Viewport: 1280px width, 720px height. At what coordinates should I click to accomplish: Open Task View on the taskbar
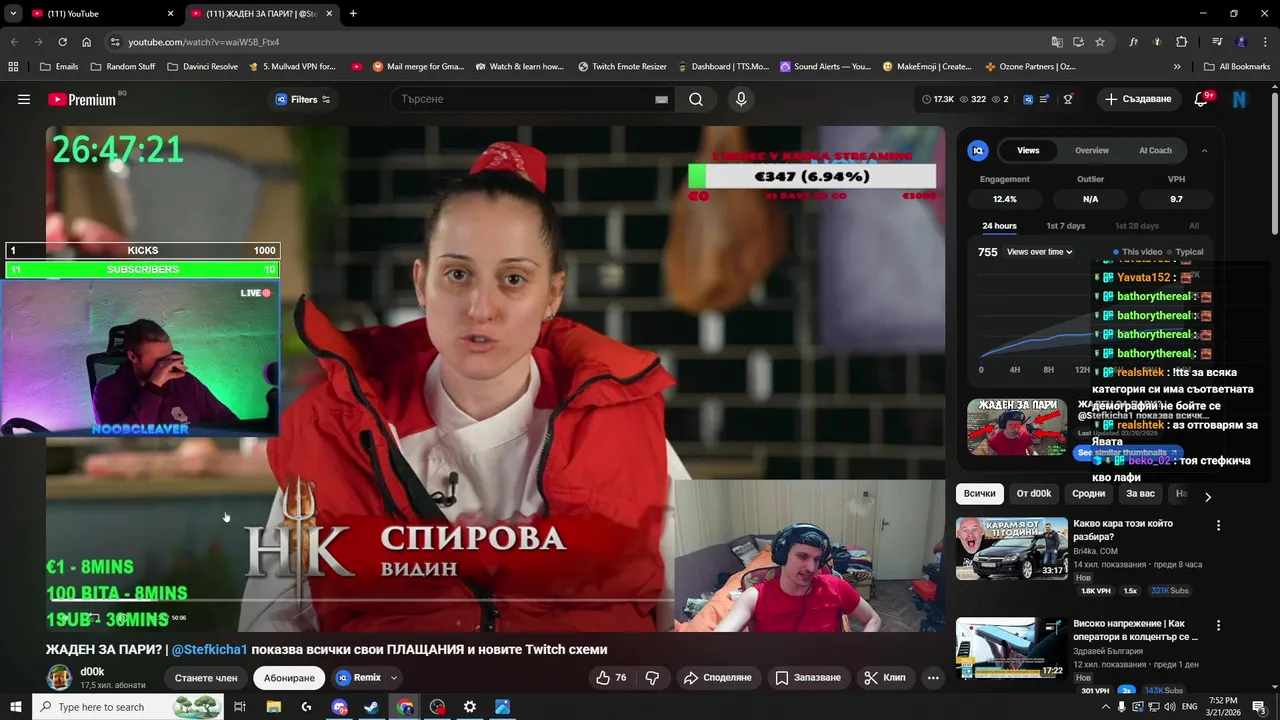240,707
